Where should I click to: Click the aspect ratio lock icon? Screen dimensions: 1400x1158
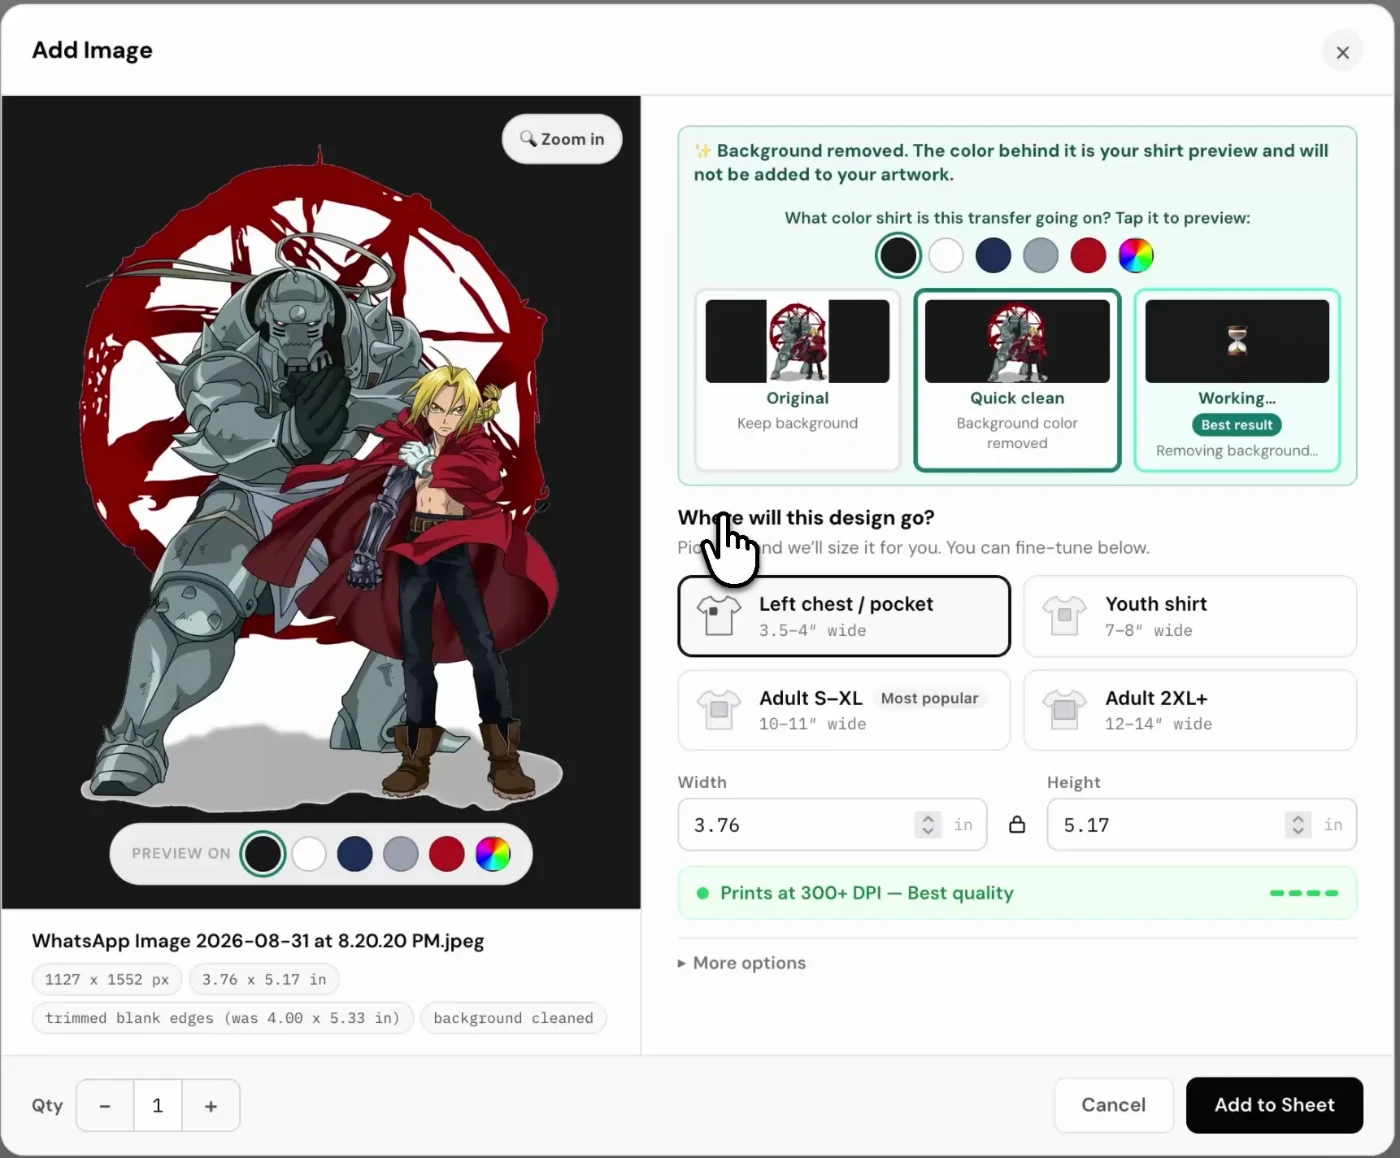[1017, 825]
